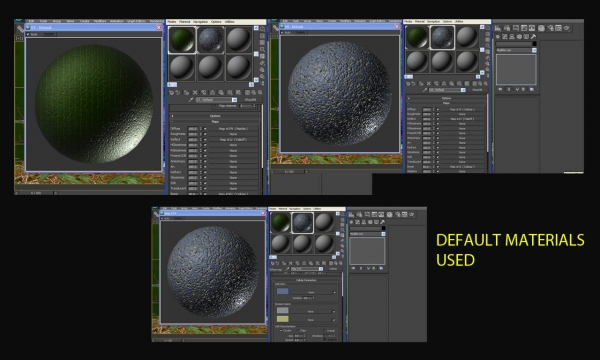Pick material with eyedropper beside Cellular type button

(287, 269)
